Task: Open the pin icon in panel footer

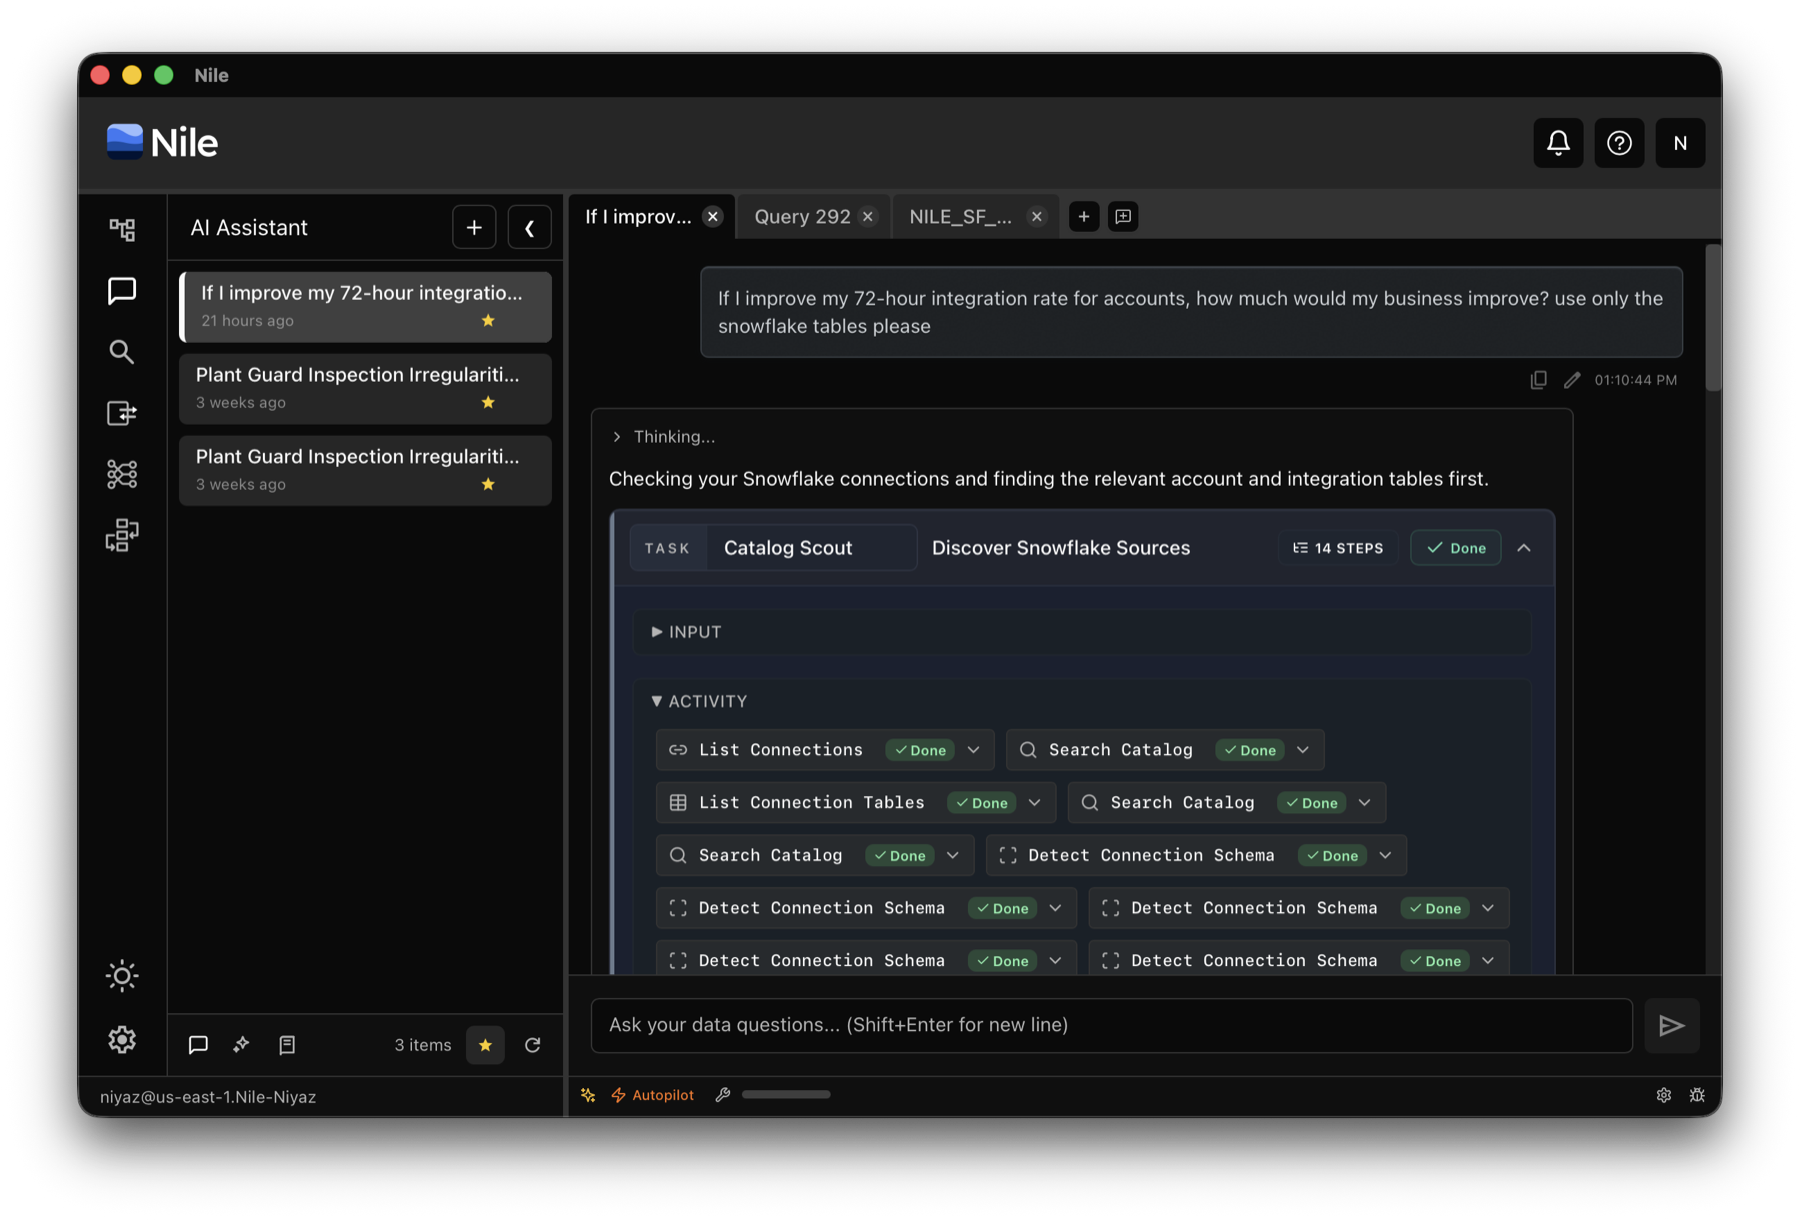Action: tap(242, 1045)
